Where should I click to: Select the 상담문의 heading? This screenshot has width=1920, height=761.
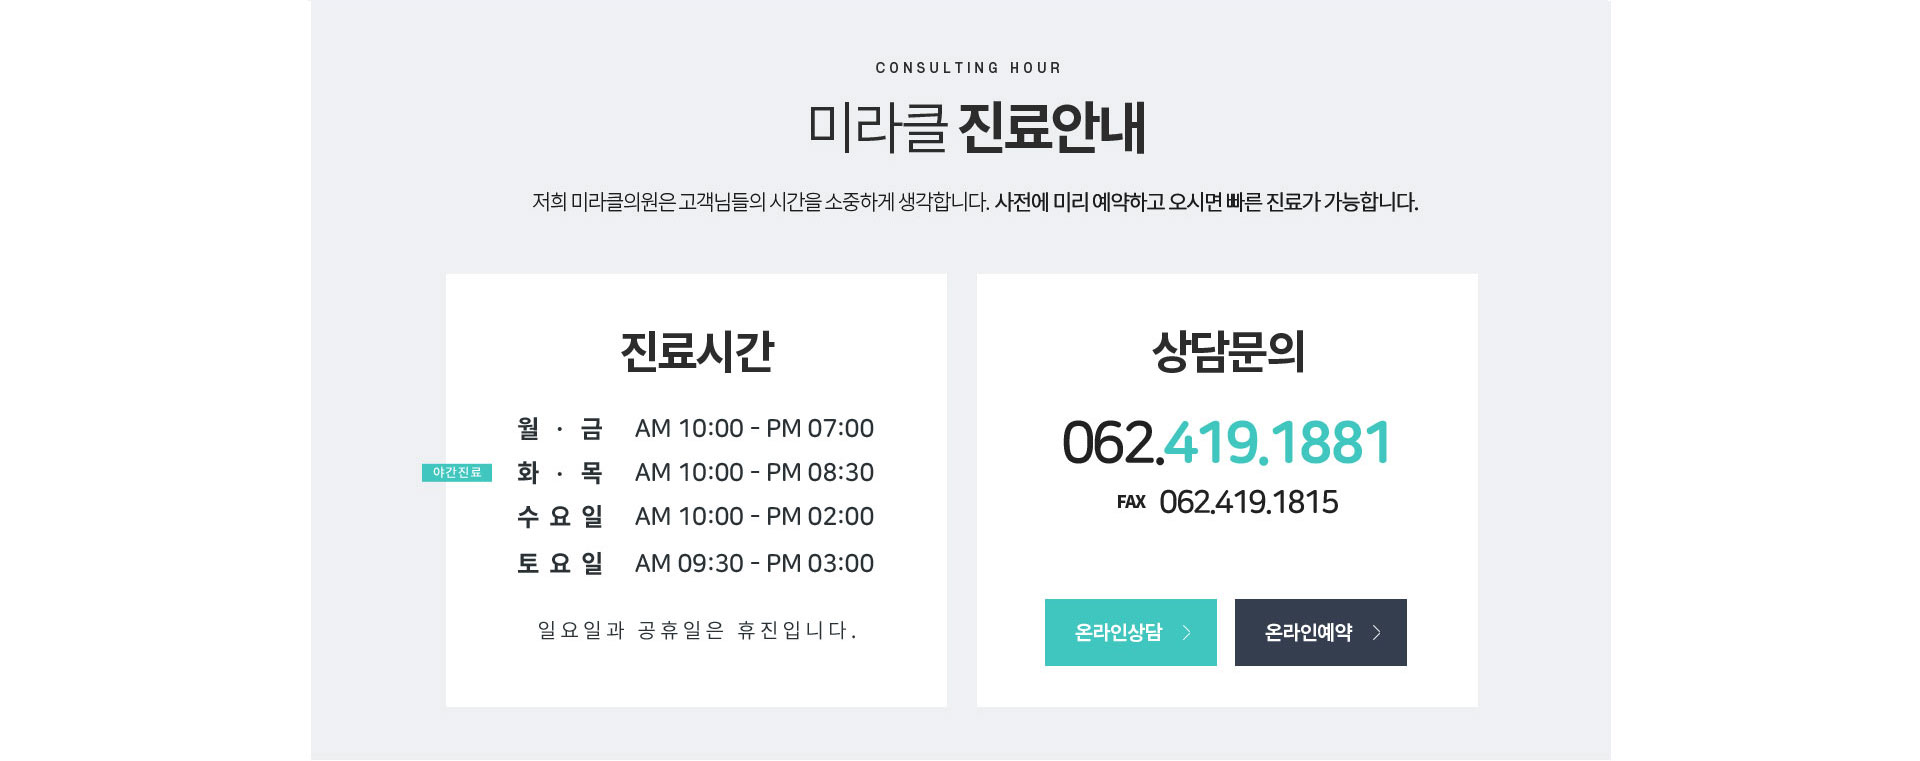pos(1228,351)
